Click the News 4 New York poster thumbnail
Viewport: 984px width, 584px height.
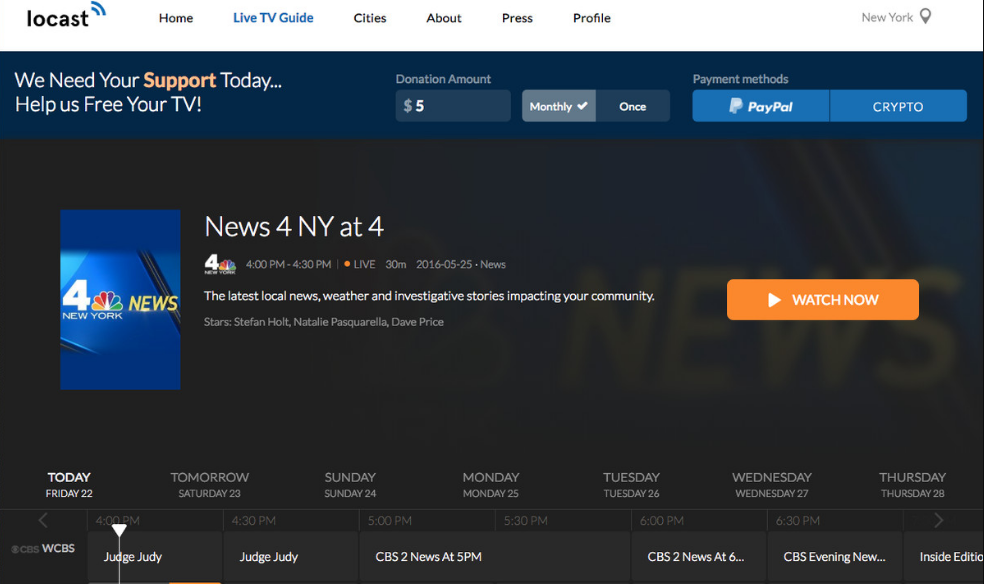tap(120, 299)
